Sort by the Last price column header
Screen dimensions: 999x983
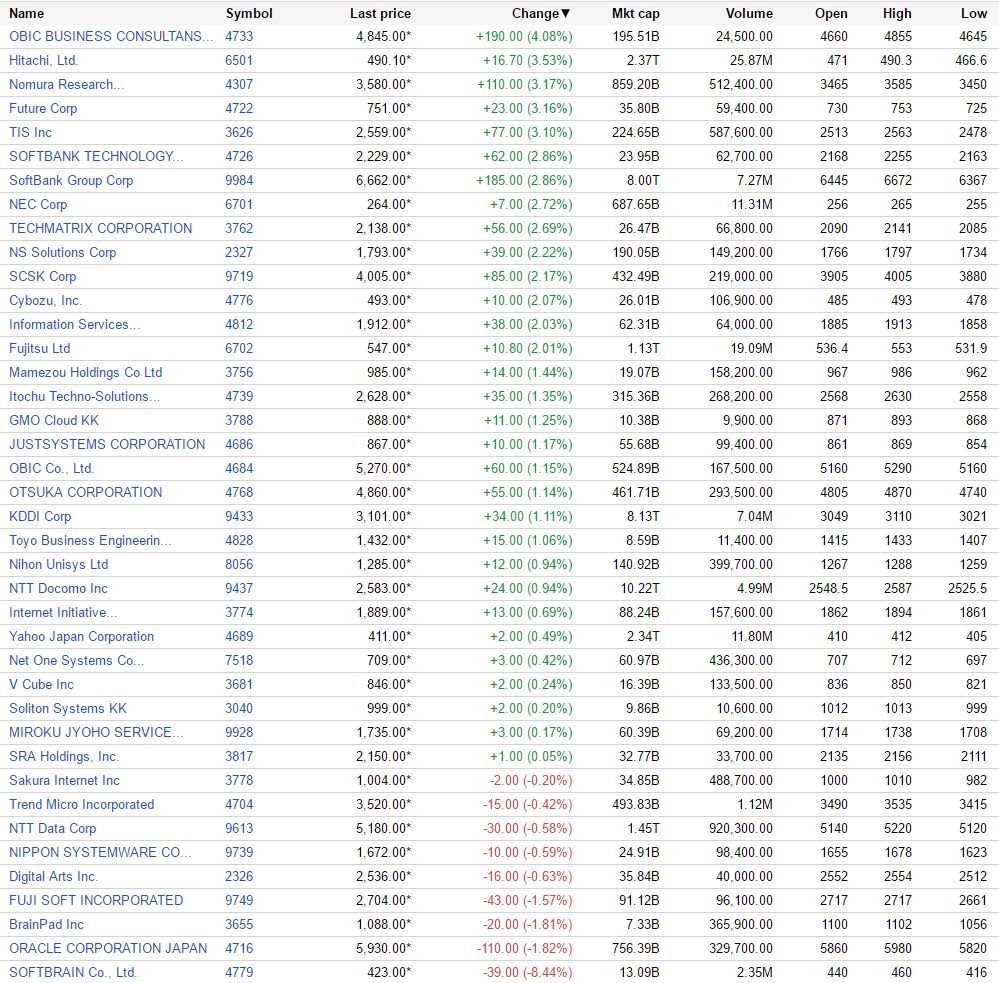tap(380, 13)
